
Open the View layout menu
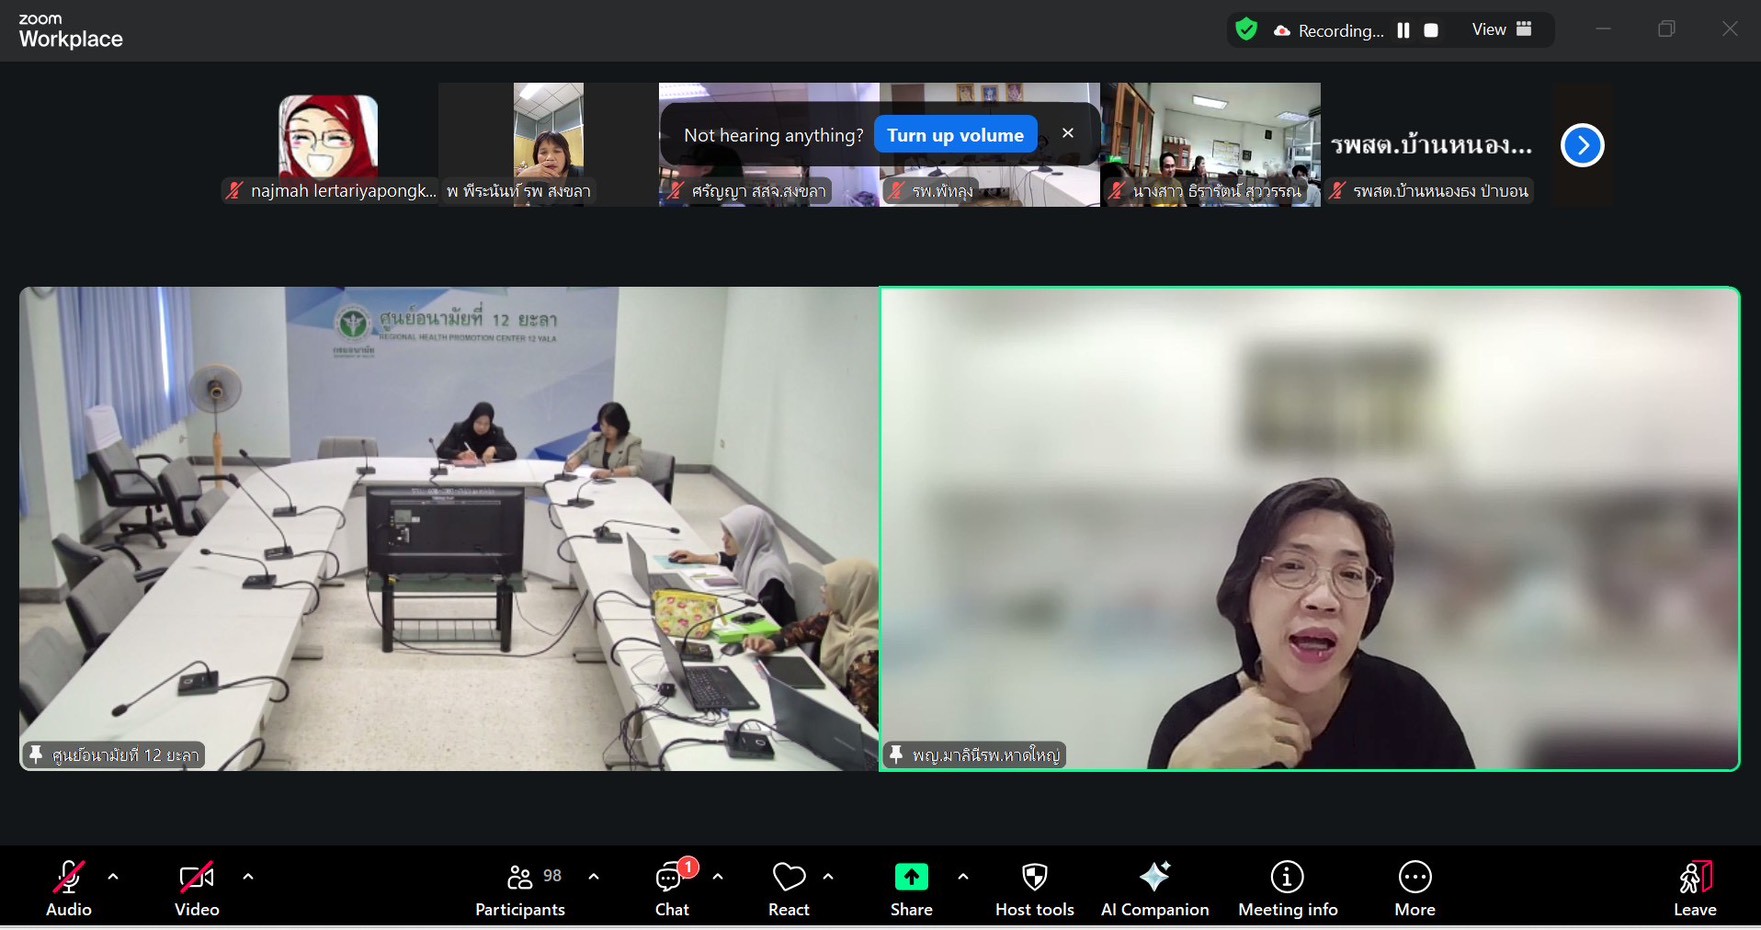[1501, 30]
